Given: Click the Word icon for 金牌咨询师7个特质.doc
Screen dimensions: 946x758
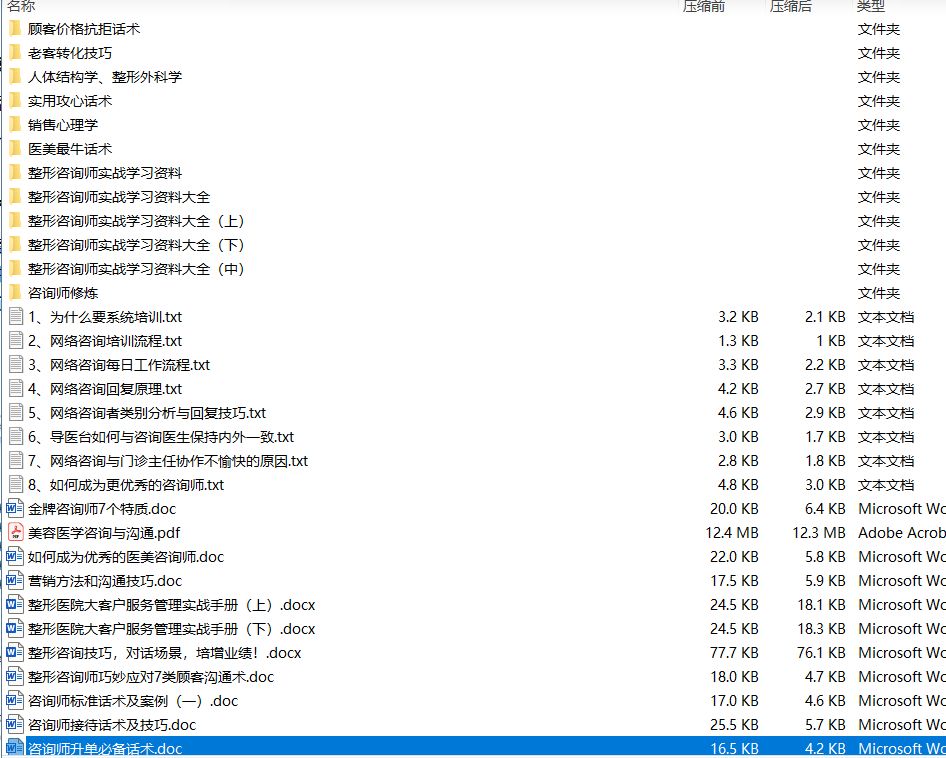Looking at the screenshot, I should (x=14, y=509).
